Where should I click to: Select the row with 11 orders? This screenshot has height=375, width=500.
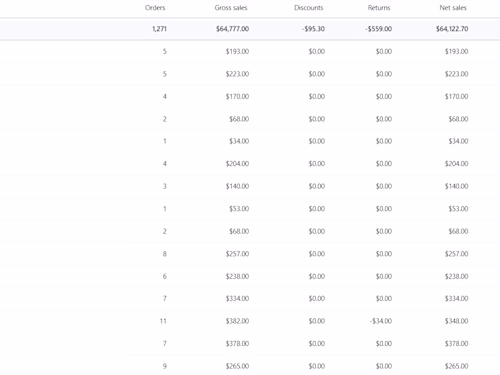coord(250,321)
